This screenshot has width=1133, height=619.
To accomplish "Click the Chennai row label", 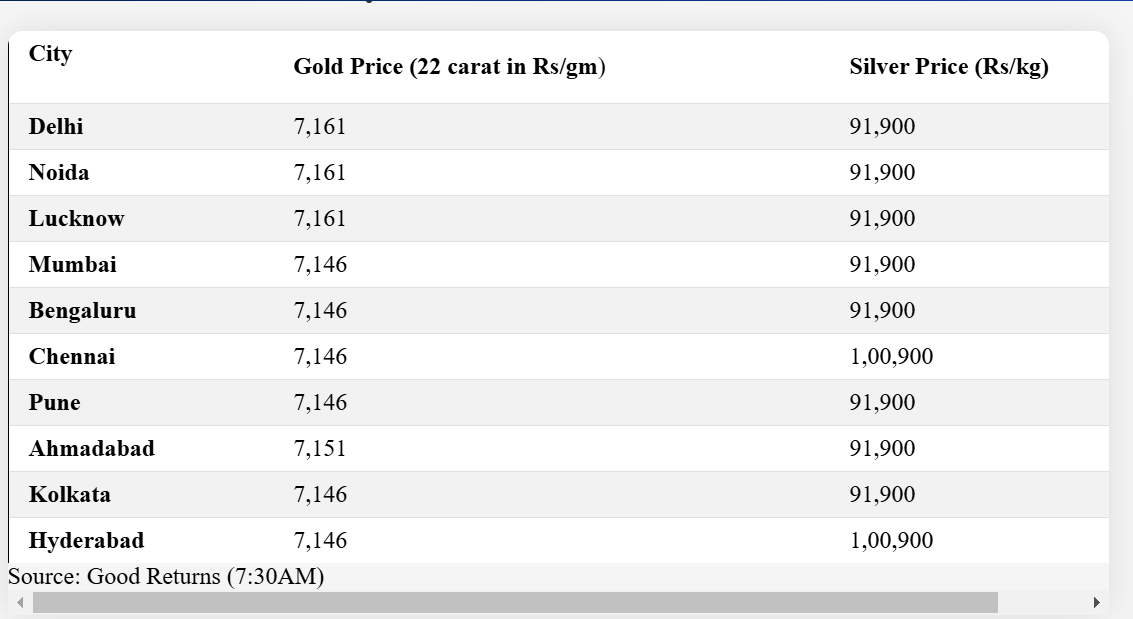I will point(71,357).
